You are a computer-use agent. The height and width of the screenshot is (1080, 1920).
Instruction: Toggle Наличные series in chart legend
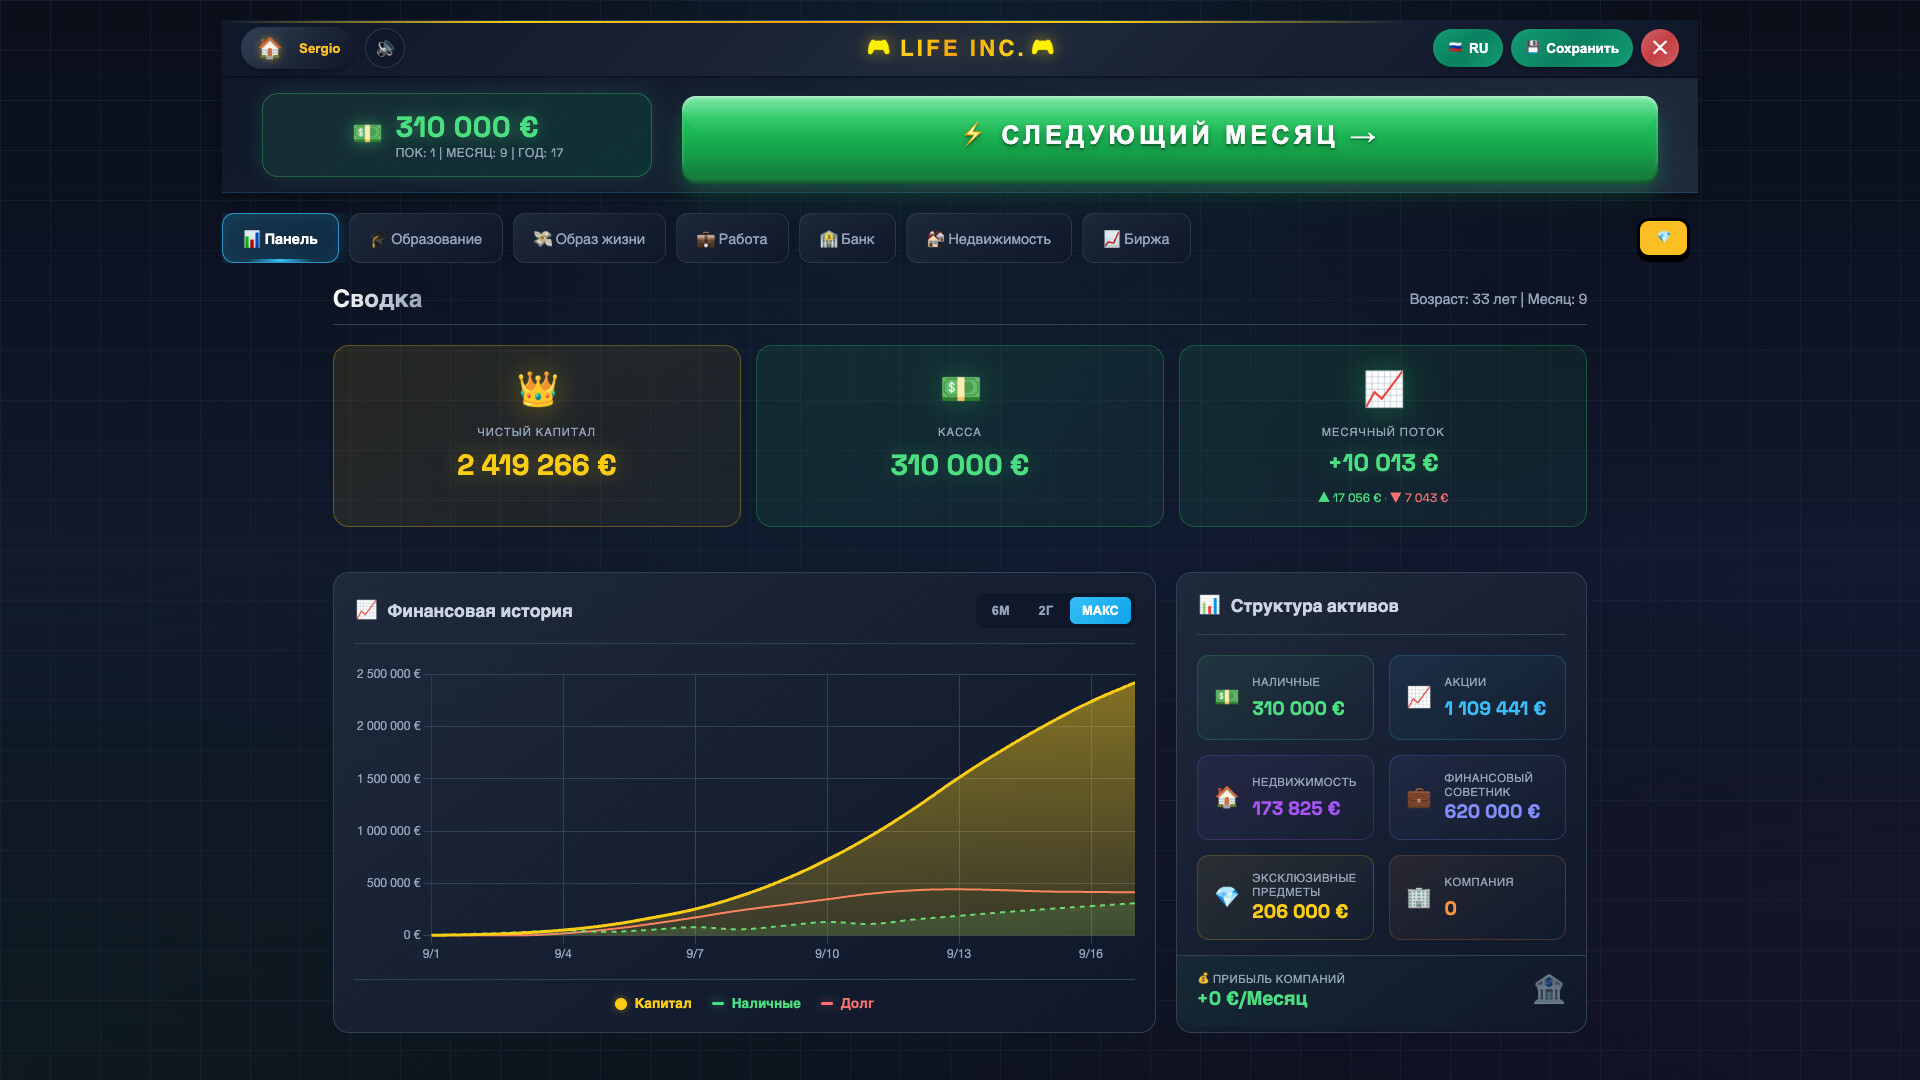click(756, 1003)
